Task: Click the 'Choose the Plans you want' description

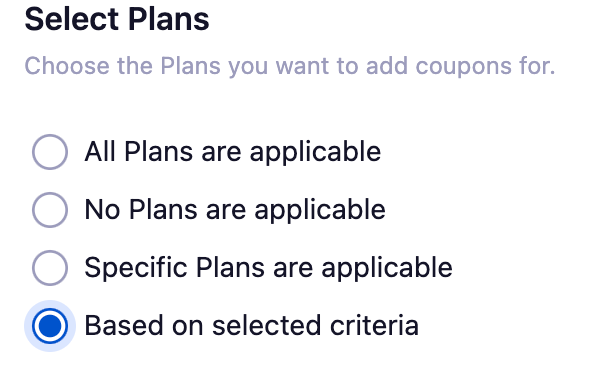Action: pyautogui.click(x=290, y=66)
